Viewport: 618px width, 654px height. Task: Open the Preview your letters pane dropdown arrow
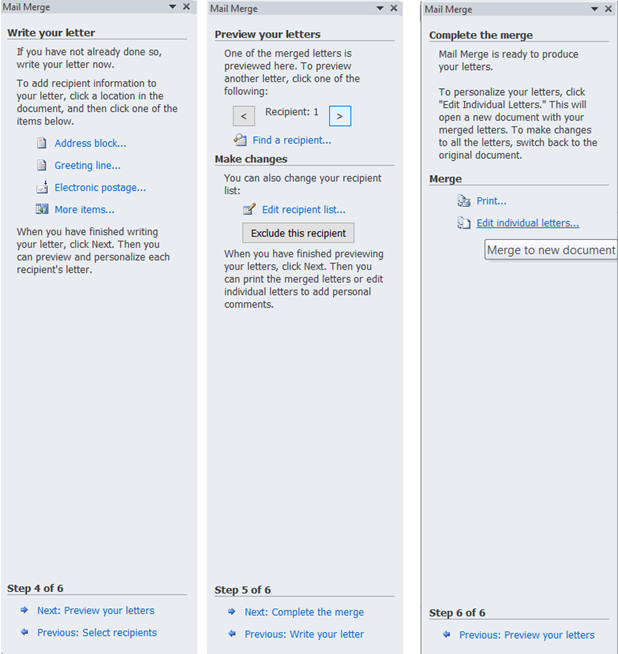coord(380,8)
